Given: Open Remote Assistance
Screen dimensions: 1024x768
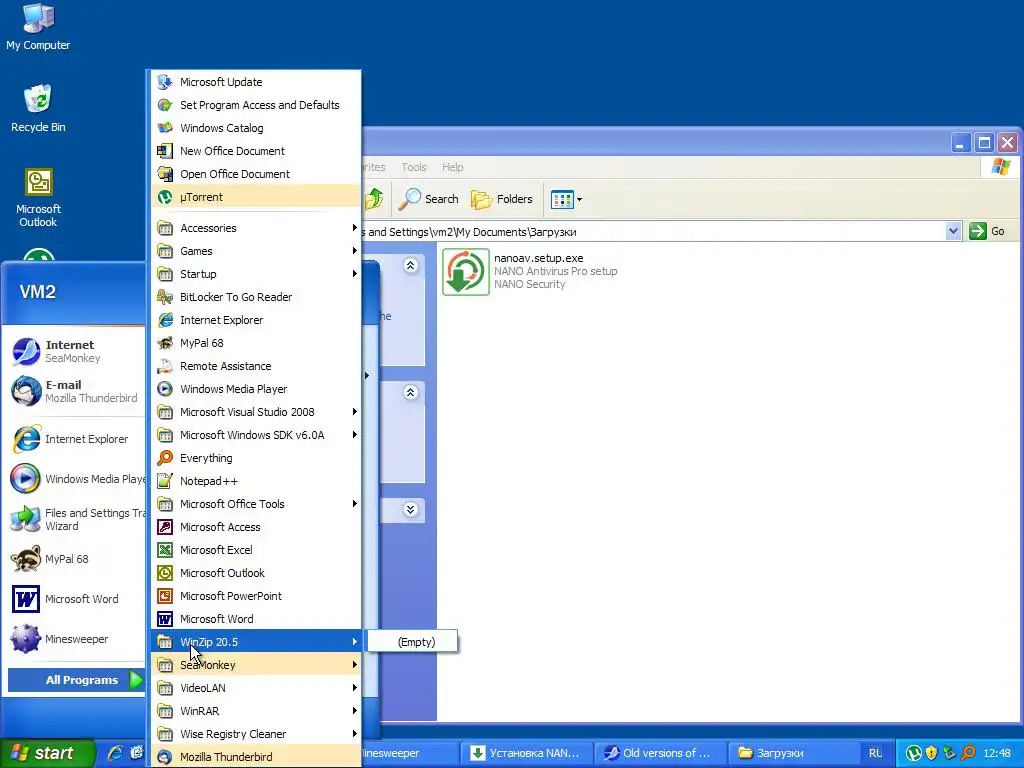Looking at the screenshot, I should [x=256, y=366].
